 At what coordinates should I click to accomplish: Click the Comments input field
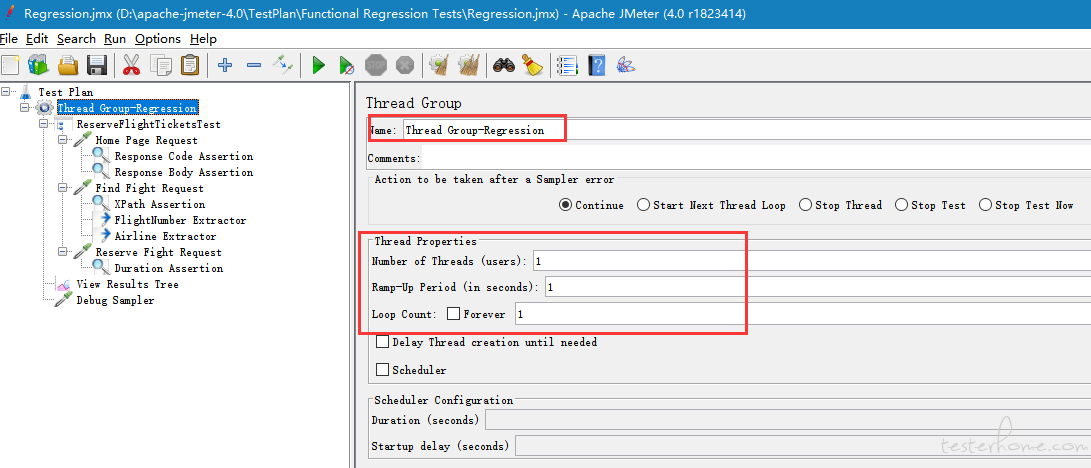pyautogui.click(x=756, y=159)
